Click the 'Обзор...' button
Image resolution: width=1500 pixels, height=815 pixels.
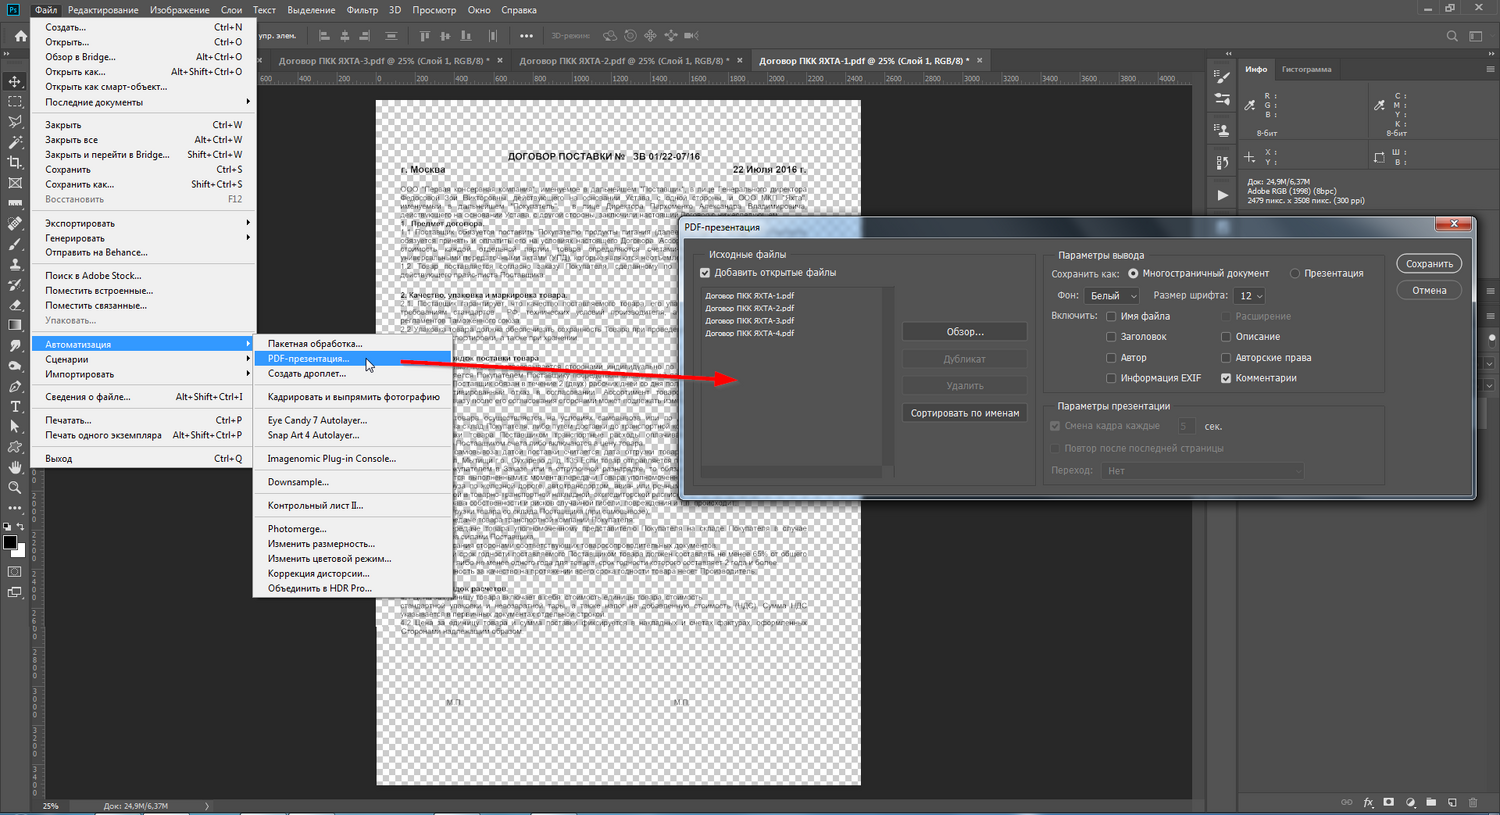[x=964, y=332]
